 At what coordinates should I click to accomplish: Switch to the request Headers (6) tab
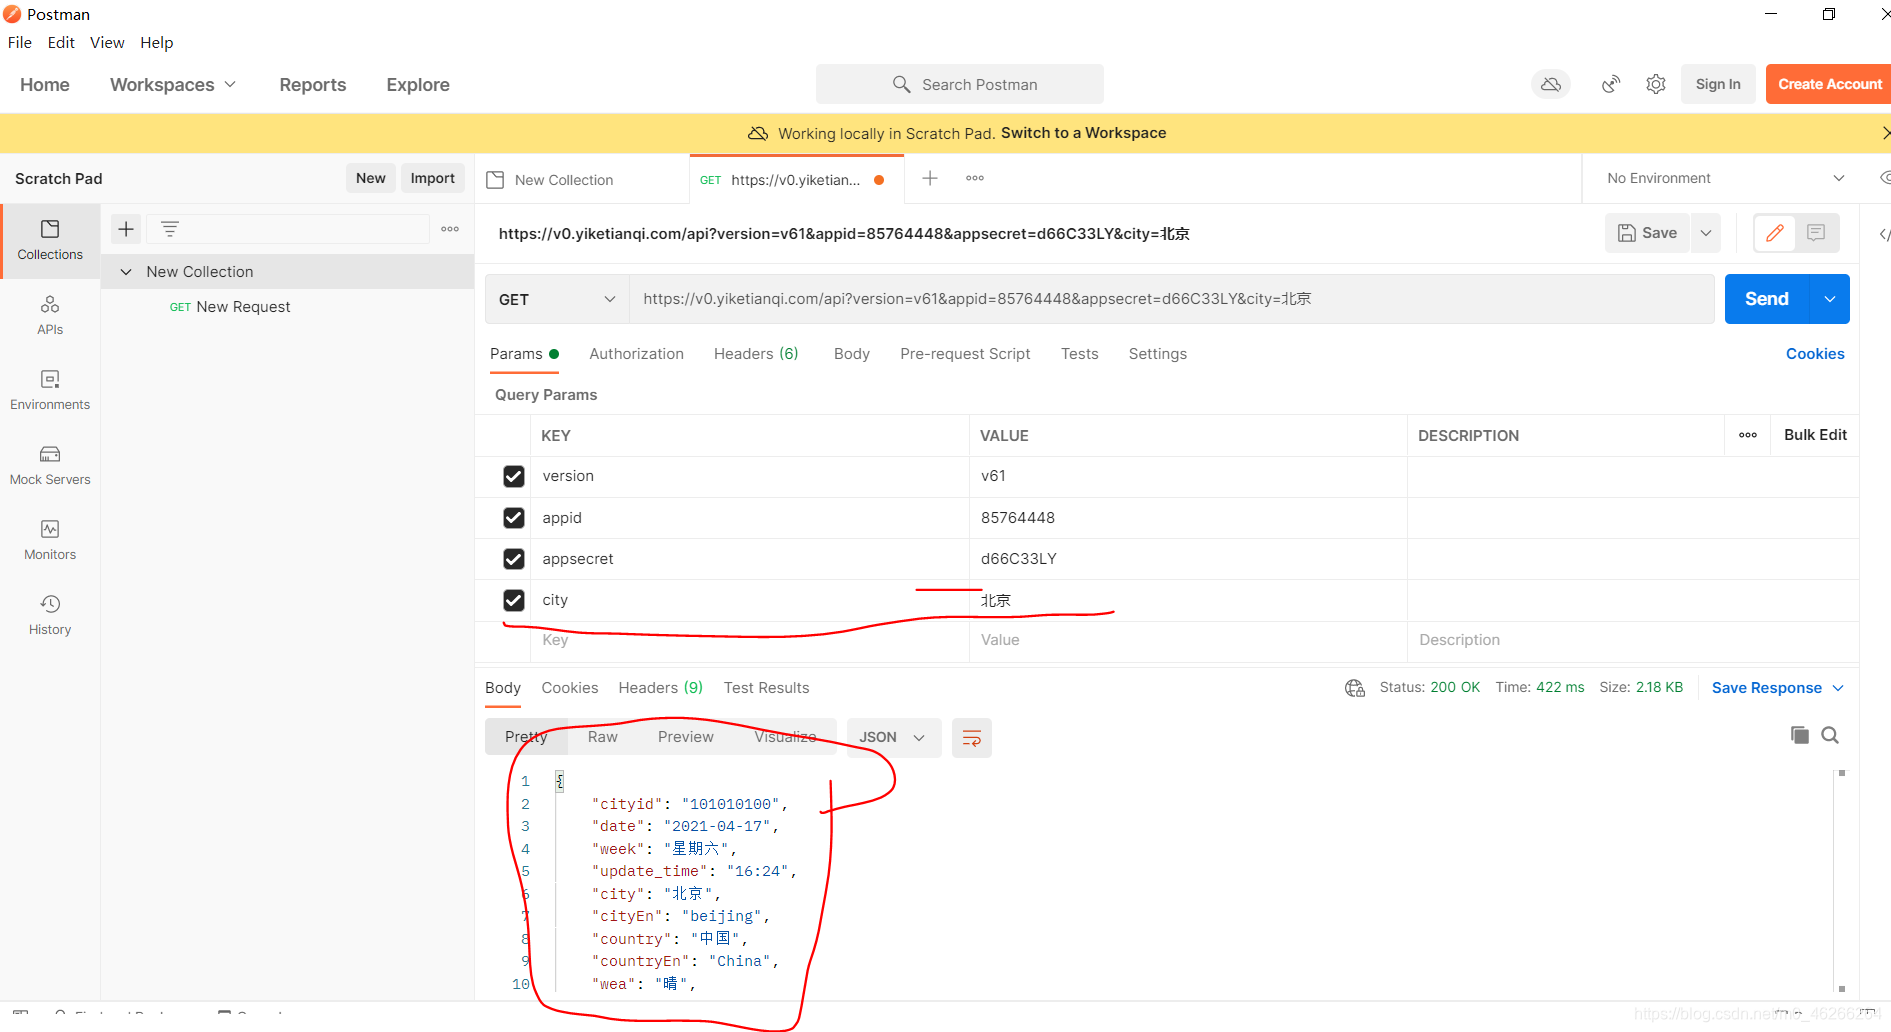point(756,354)
